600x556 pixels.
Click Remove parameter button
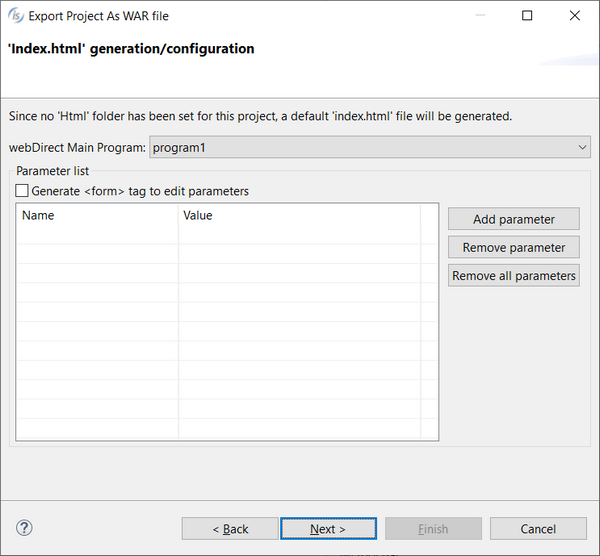point(514,247)
